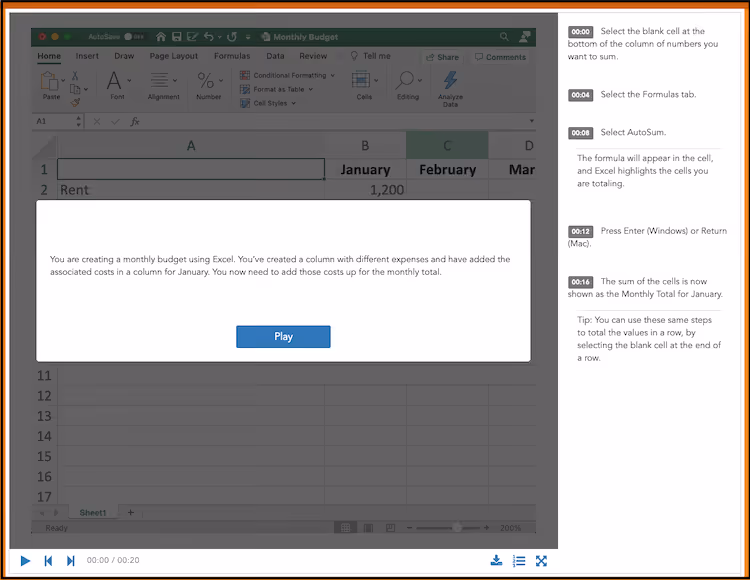The image size is (750, 580).
Task: Jump to the 00:12 Press Enter step
Action: pos(580,231)
